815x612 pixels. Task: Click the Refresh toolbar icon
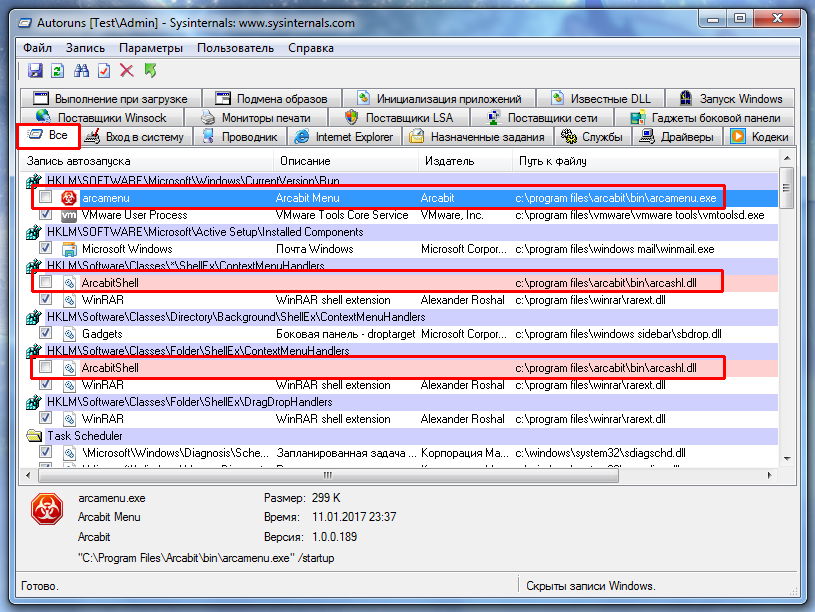click(58, 70)
